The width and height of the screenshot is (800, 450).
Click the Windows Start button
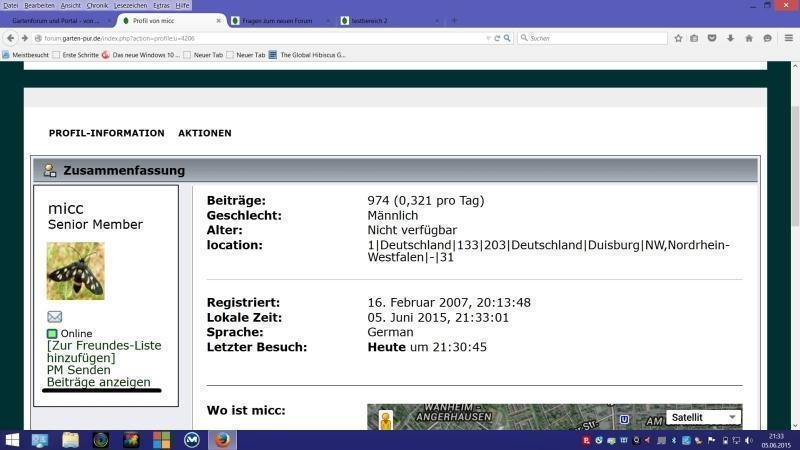tap(12, 440)
